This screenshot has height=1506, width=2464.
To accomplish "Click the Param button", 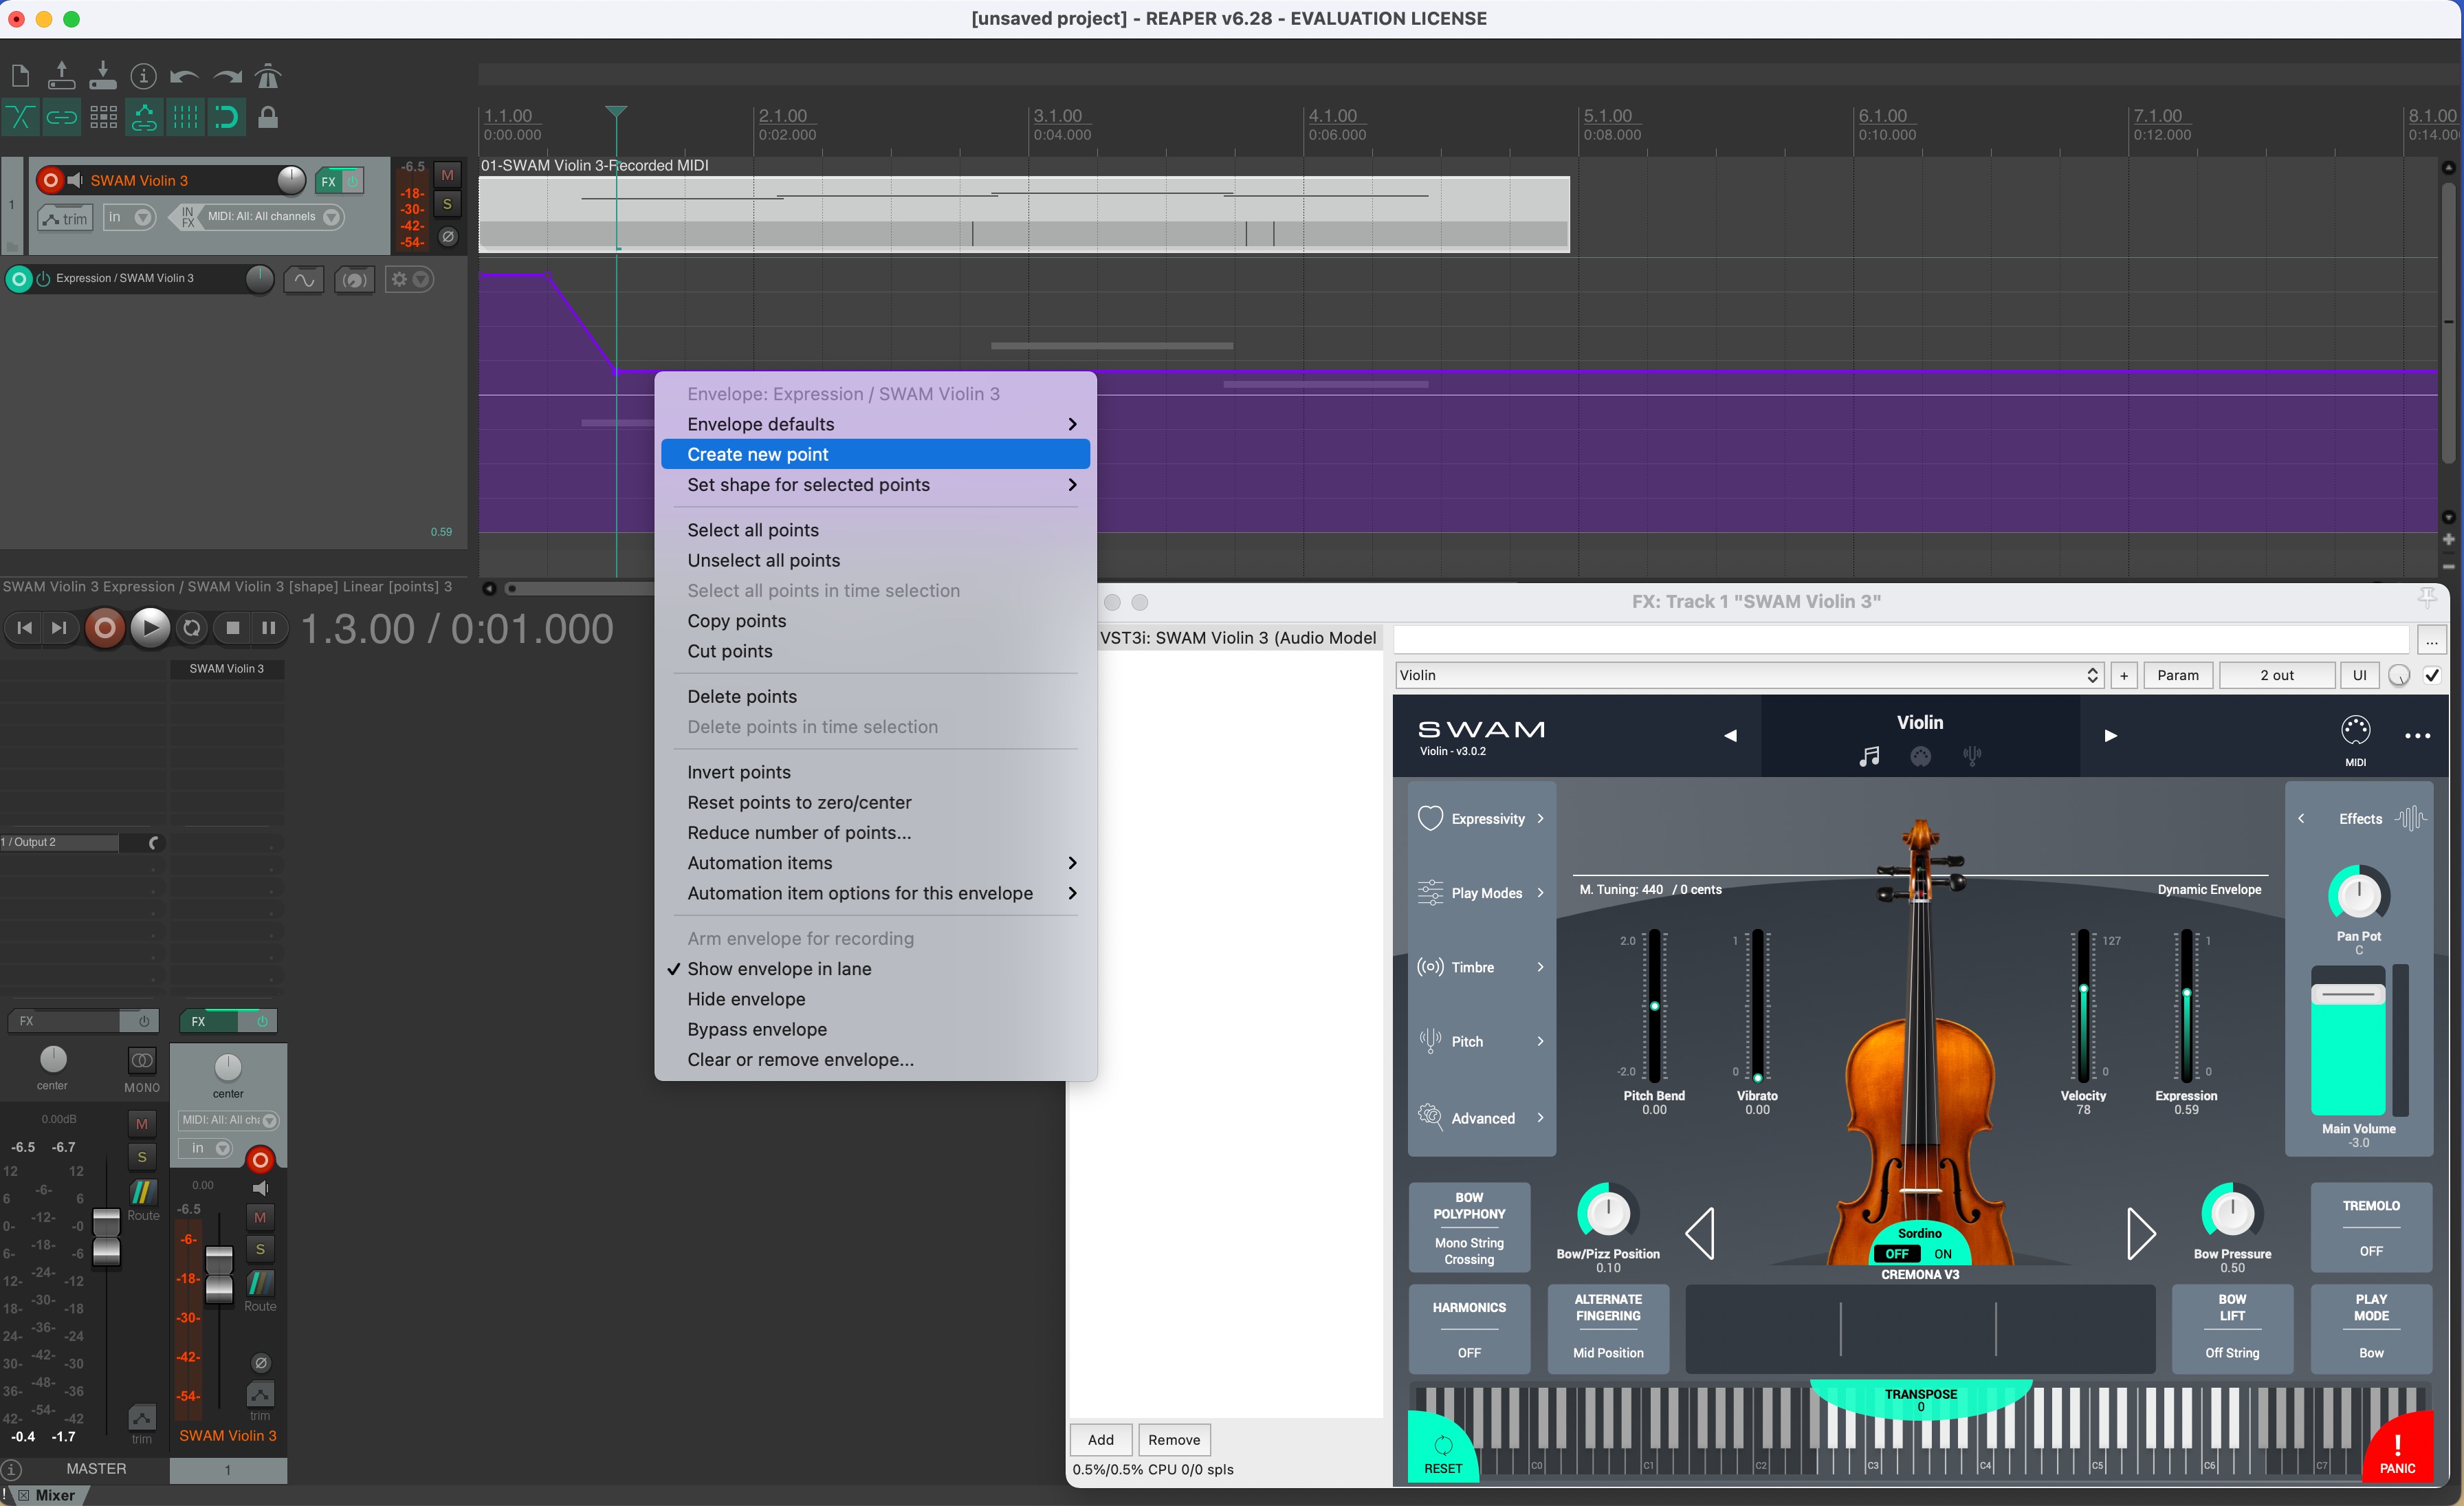I will [x=2177, y=675].
